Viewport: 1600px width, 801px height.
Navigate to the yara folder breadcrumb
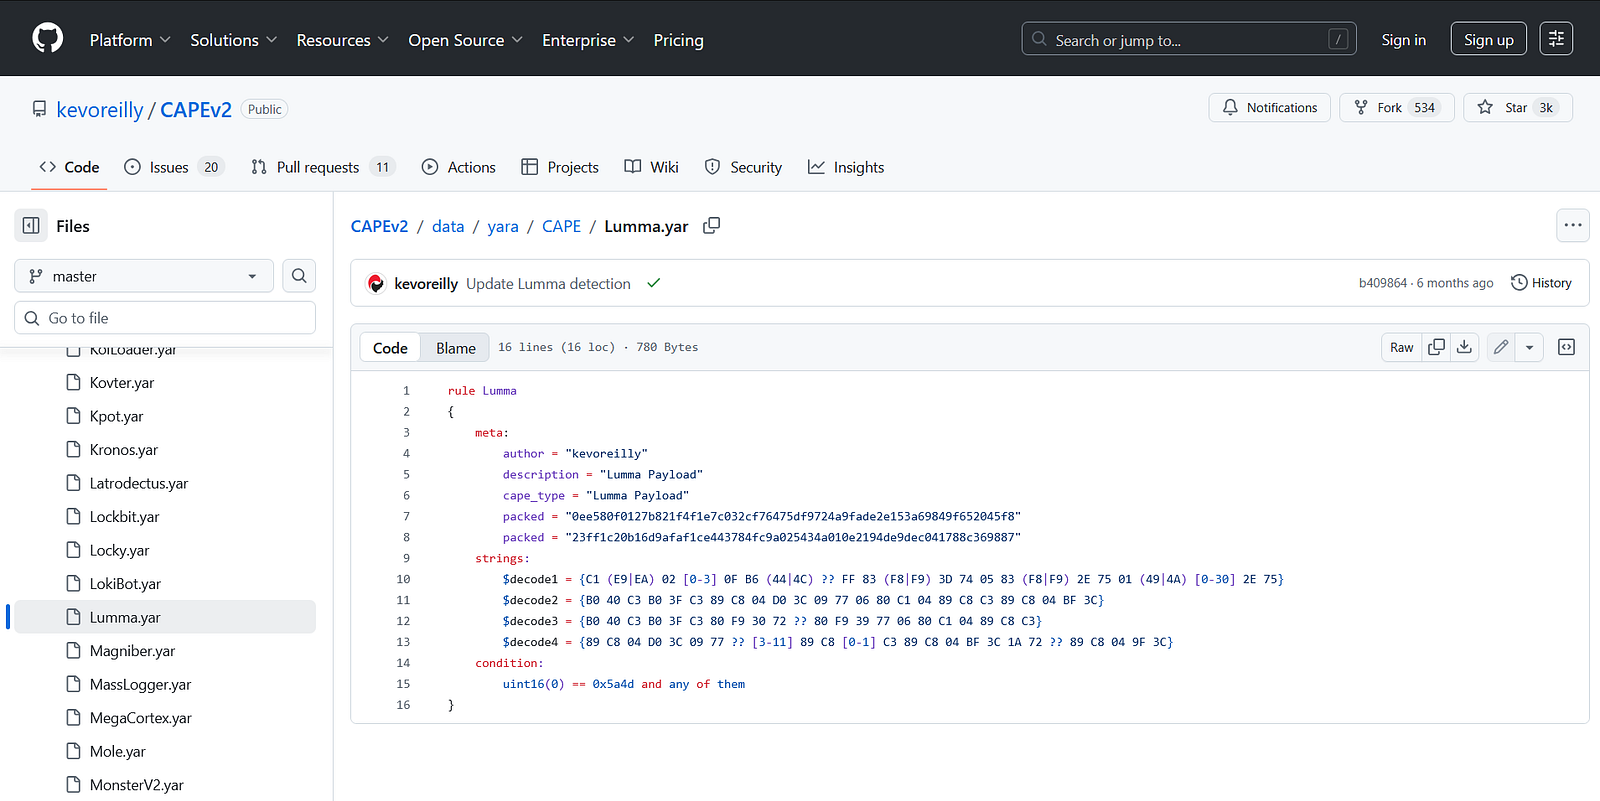click(503, 226)
